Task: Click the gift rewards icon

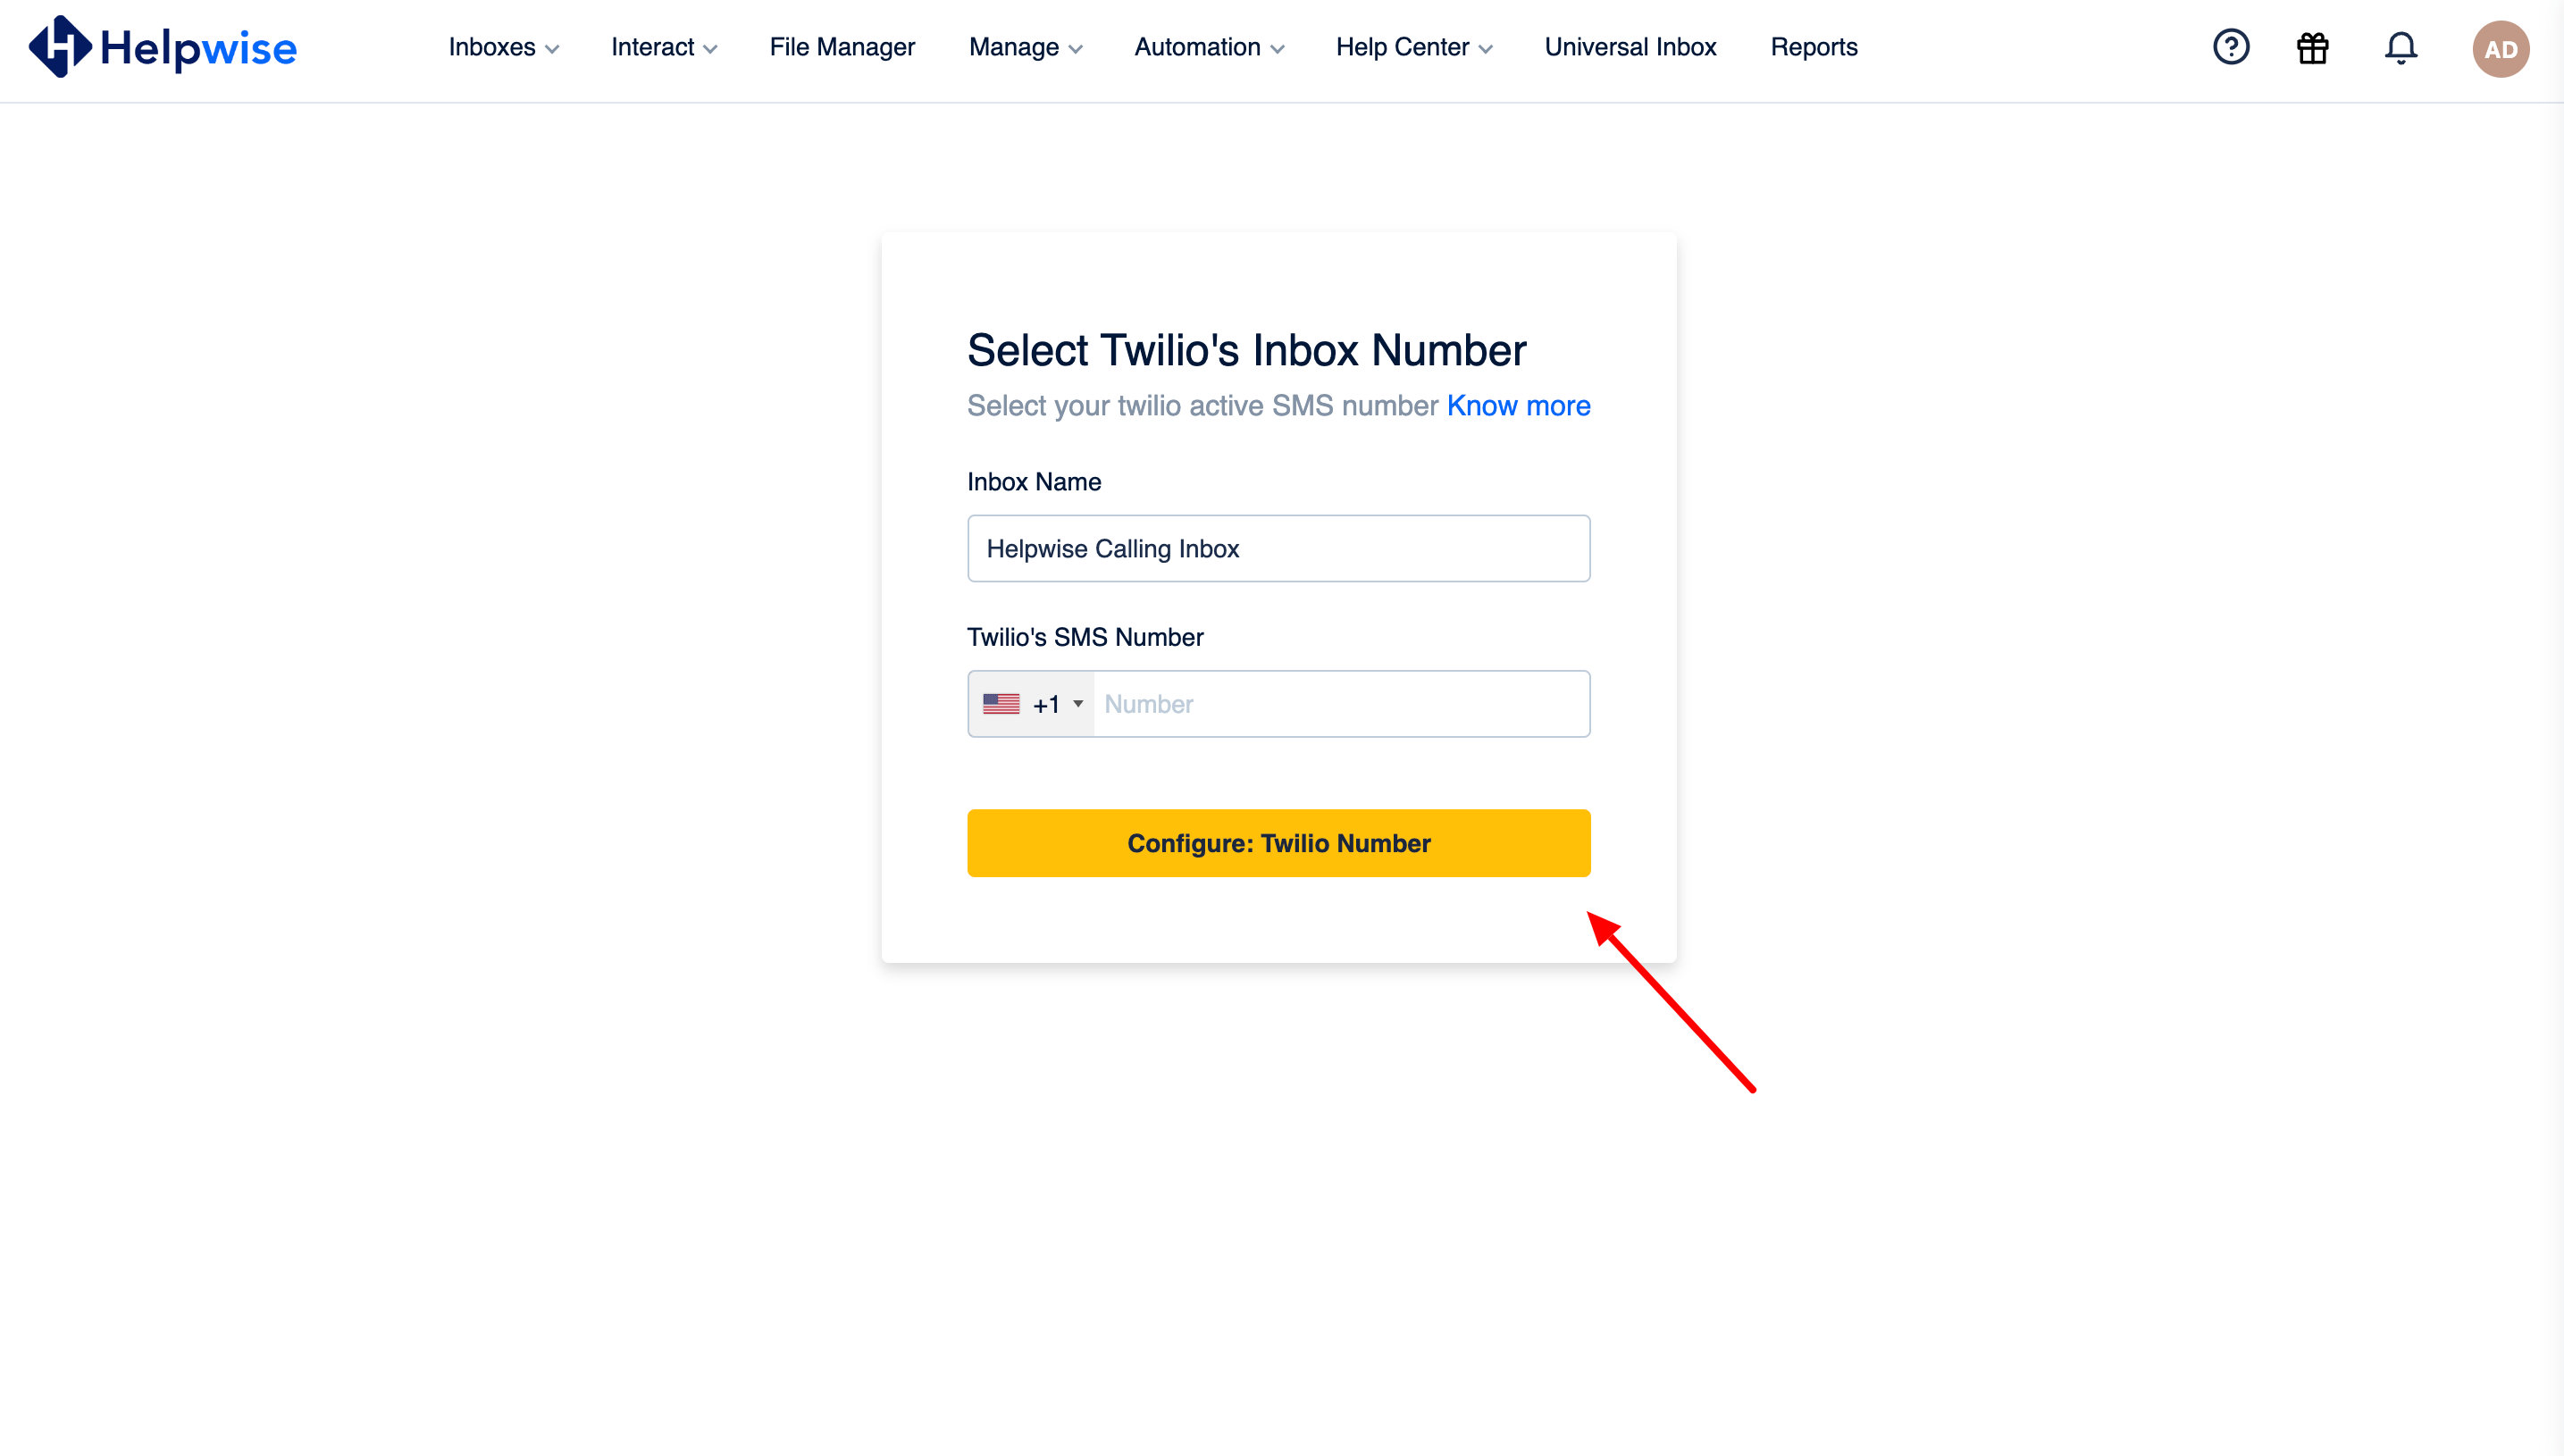Action: (x=2313, y=47)
